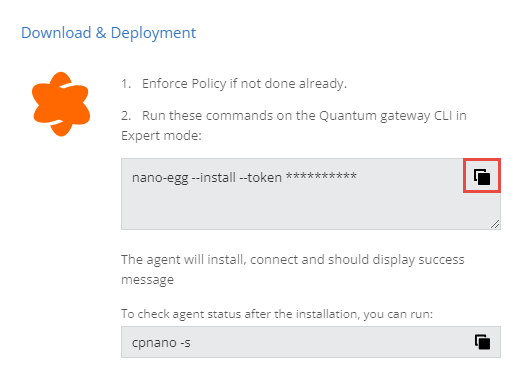Click the word cpnano in status field
This screenshot has height=385, width=517.
[x=154, y=343]
